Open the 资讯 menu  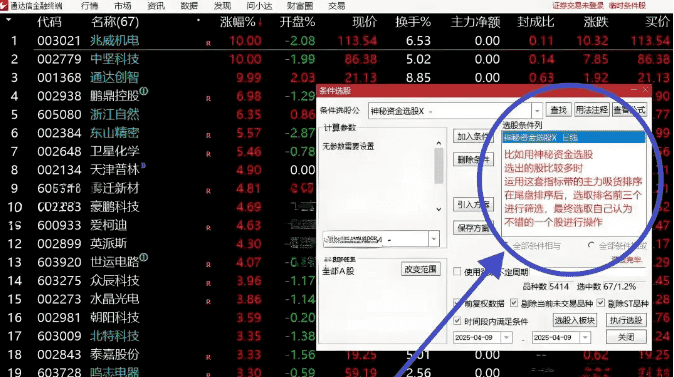(x=156, y=6)
